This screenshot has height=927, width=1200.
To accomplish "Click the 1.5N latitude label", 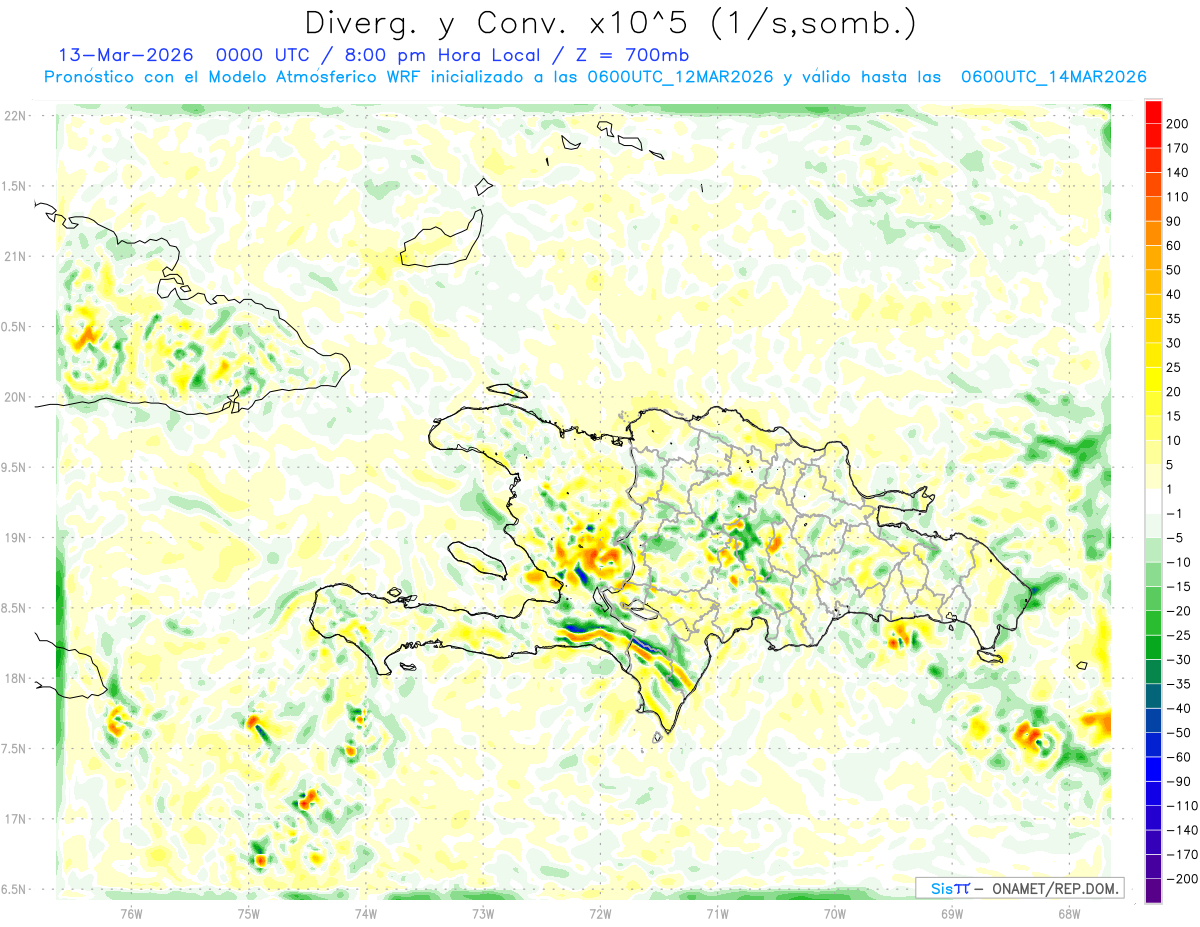I will coord(14,186).
